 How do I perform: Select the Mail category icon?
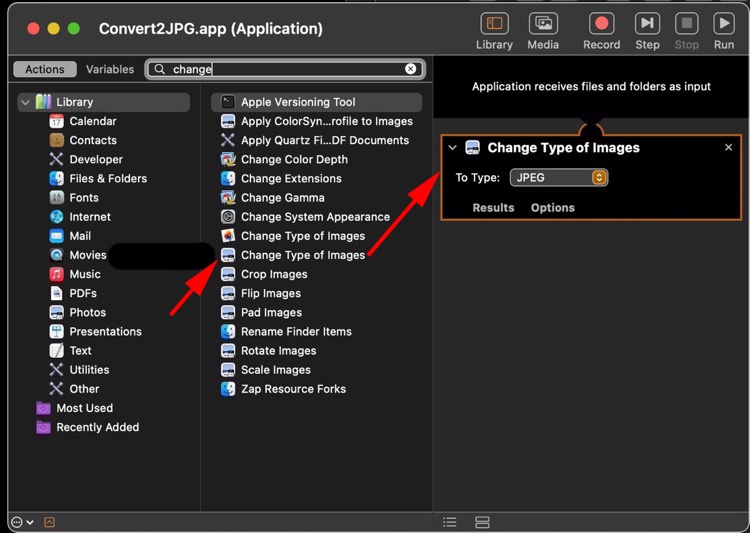56,236
